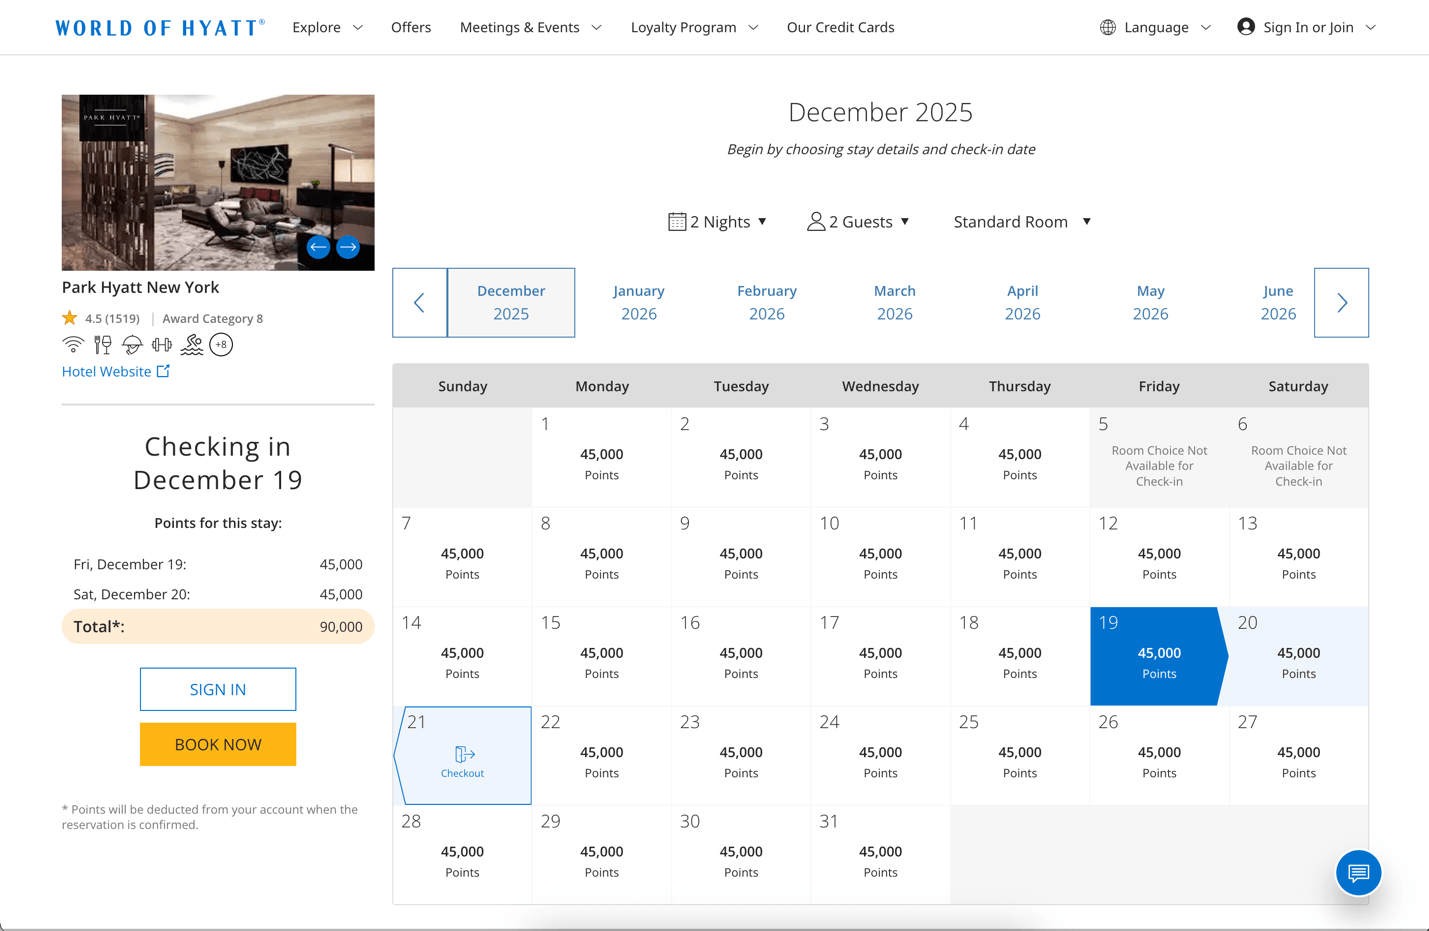Viewport: 1429px width, 931px height.
Task: Expand the 2 Guests selector
Action: [858, 222]
